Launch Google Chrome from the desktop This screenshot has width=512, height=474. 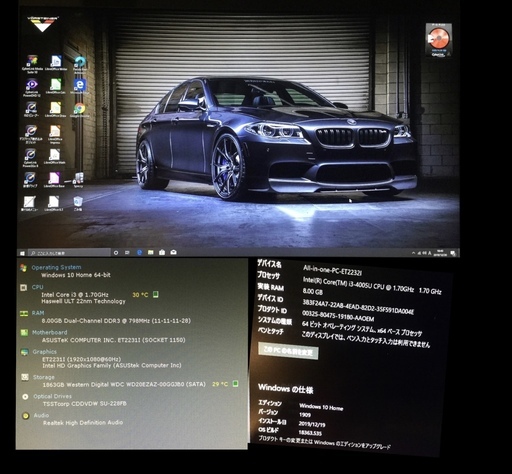tap(79, 110)
